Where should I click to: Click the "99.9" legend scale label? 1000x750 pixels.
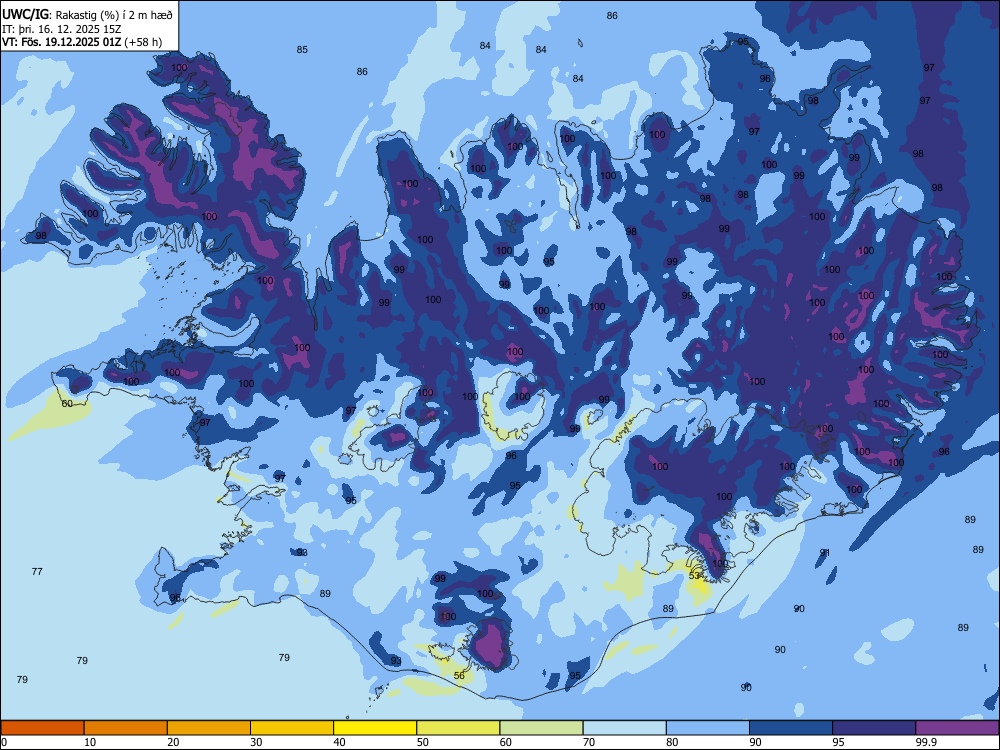point(926,742)
